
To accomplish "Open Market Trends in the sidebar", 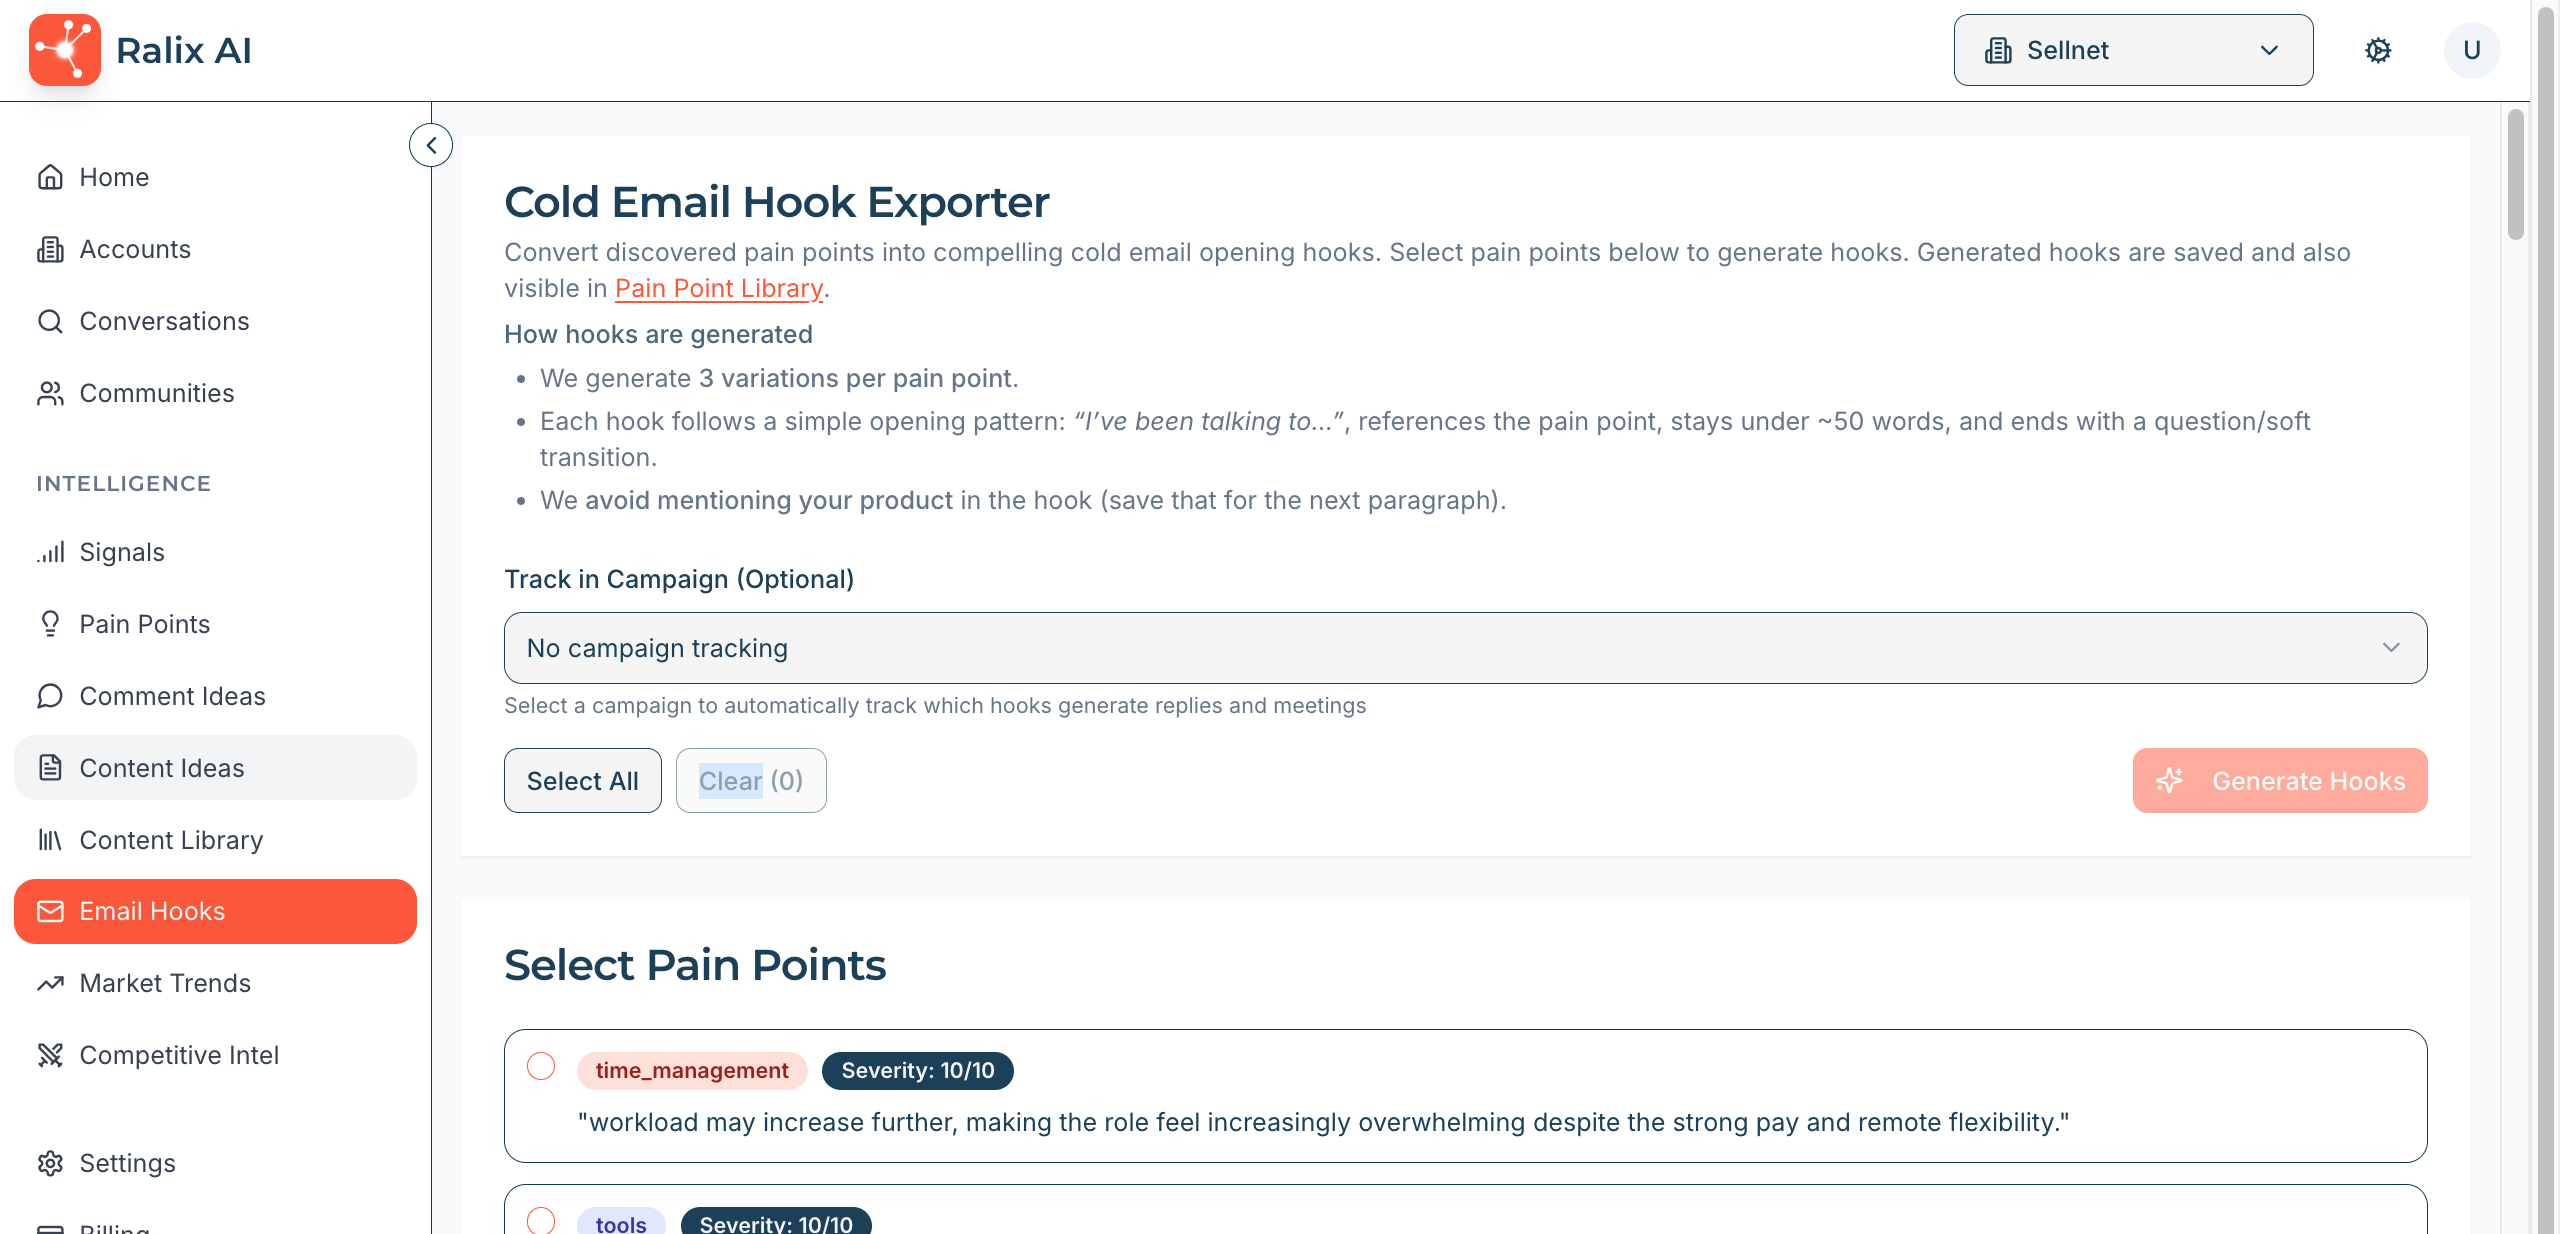I will pos(165,983).
